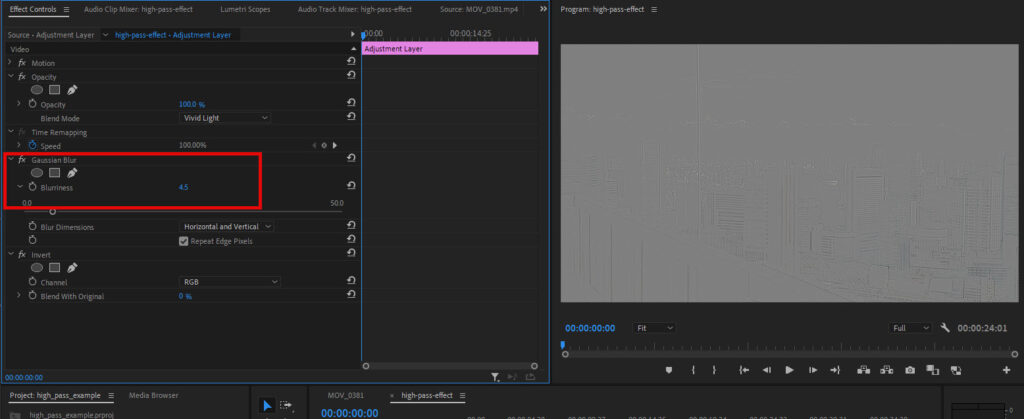Toggle Repeat Edge Pixels checkbox
Screen dimensions: 1024x419
click(x=184, y=241)
